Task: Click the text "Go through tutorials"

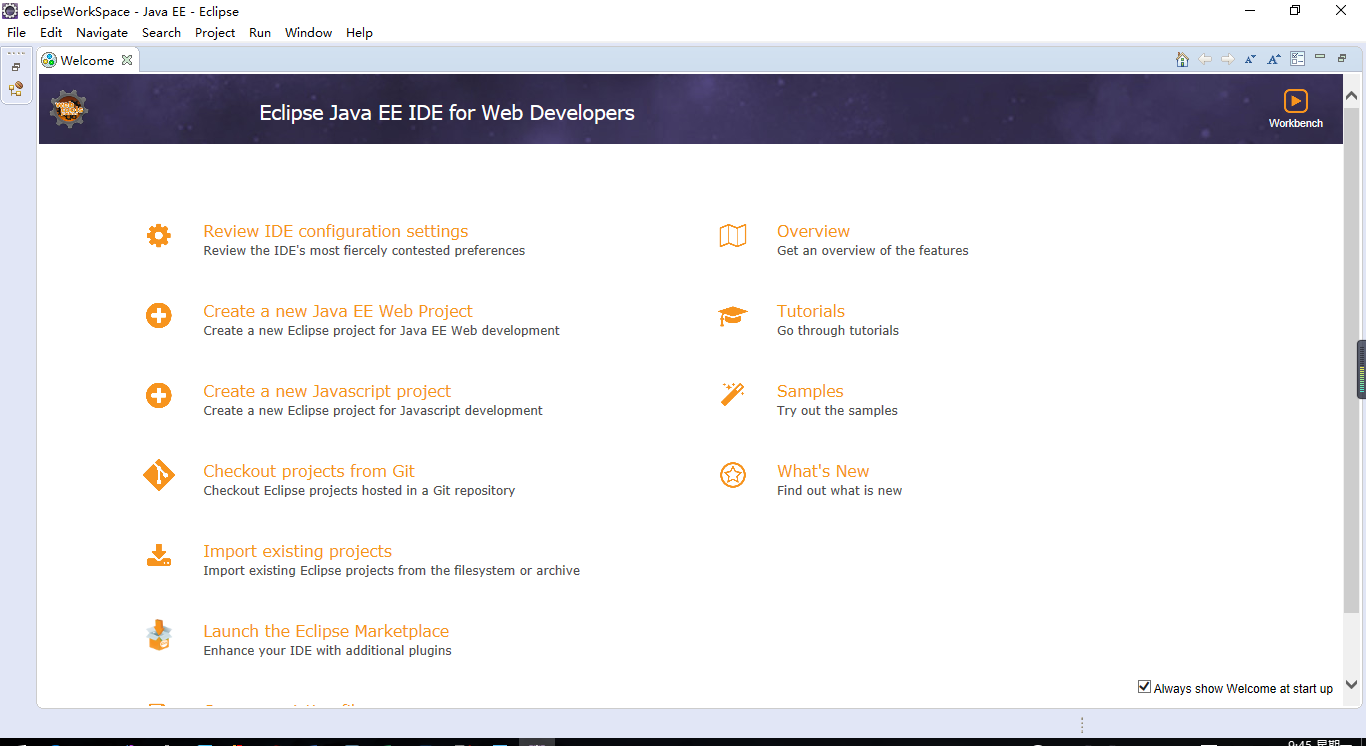Action: pyautogui.click(x=838, y=331)
